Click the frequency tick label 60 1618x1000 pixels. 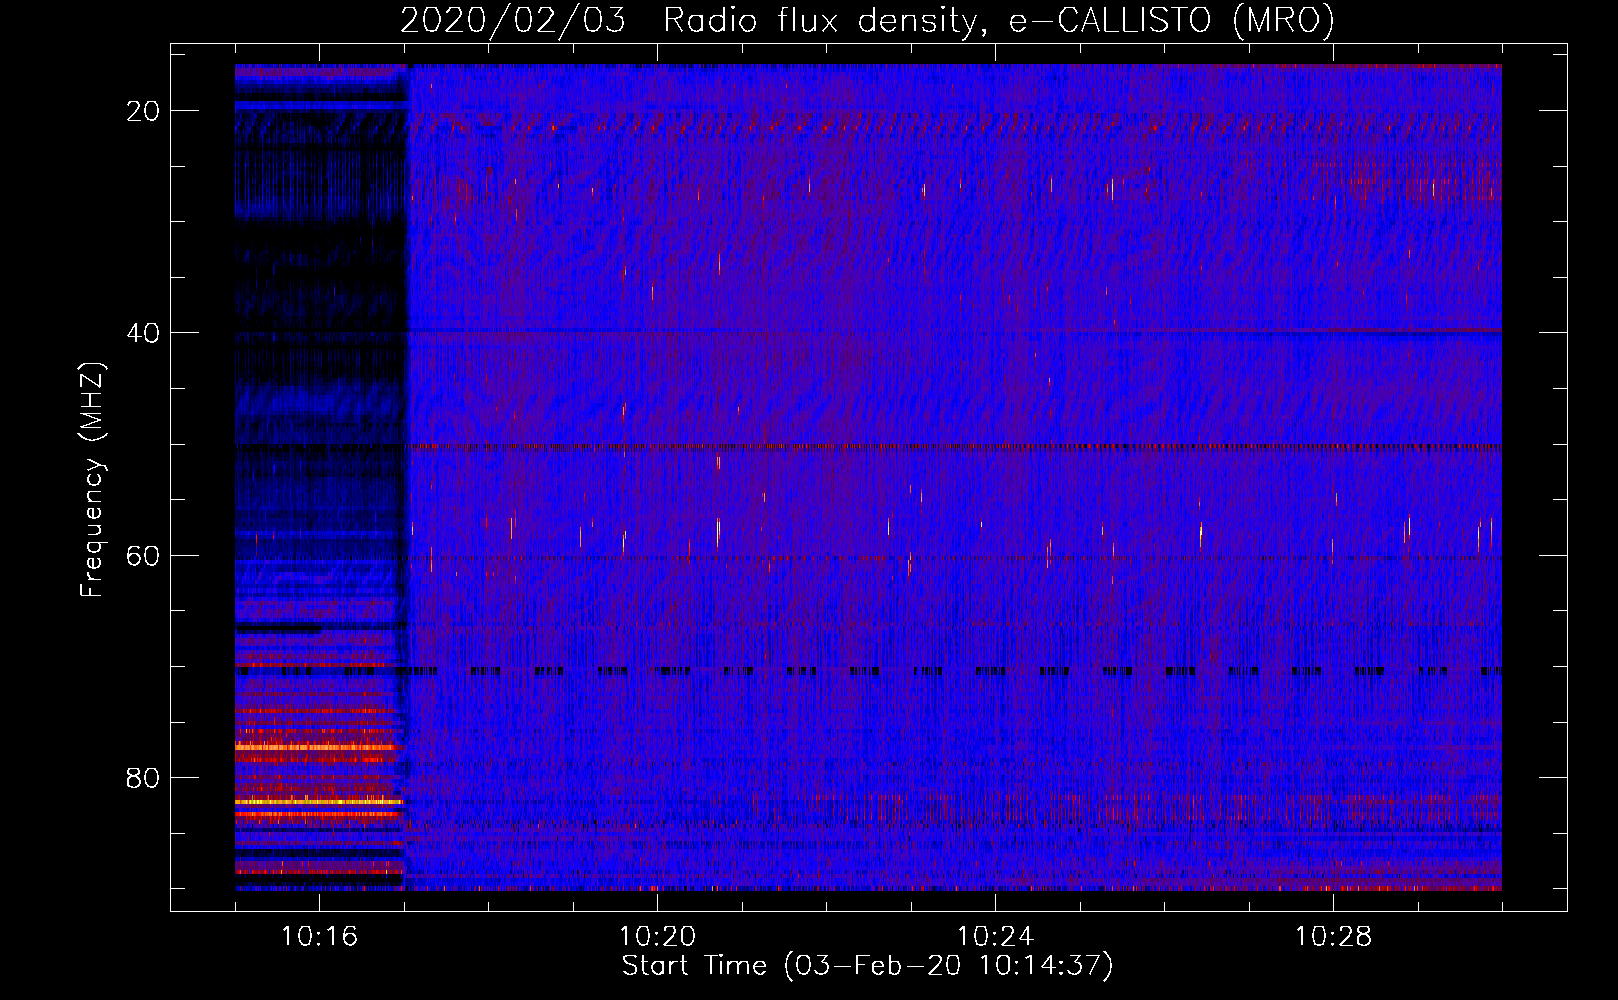tap(144, 556)
